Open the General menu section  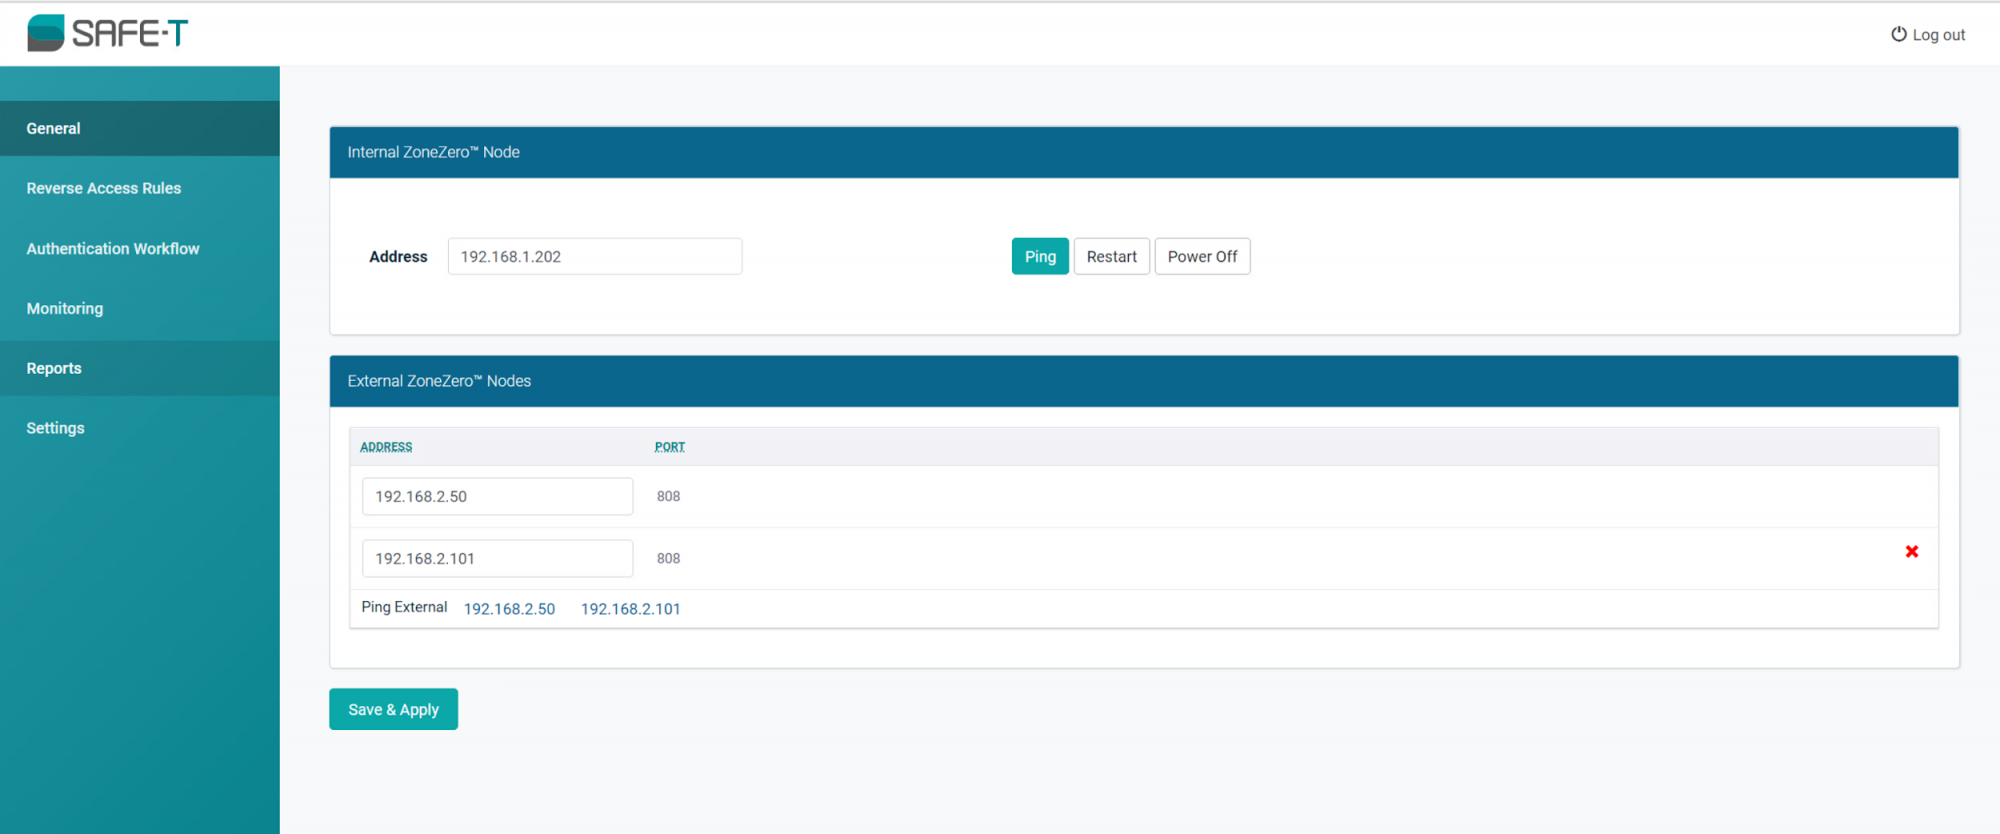tap(140, 128)
